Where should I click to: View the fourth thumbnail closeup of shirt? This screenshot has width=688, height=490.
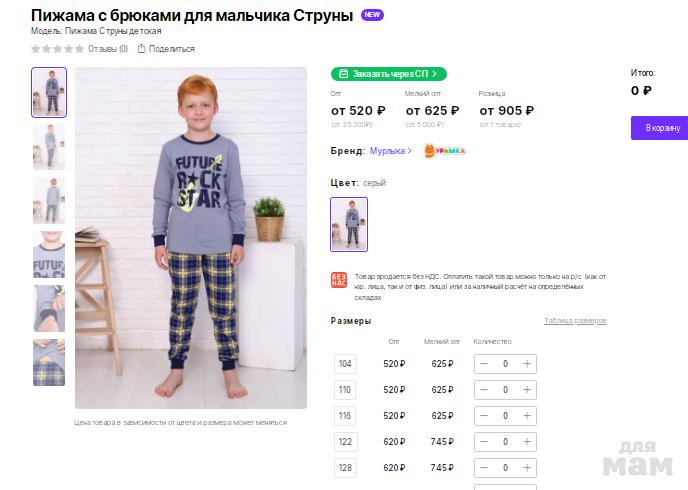49,254
